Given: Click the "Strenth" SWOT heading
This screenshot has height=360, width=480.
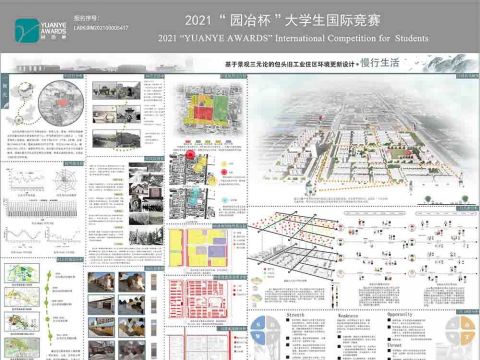Looking at the screenshot, I should 295,315.
